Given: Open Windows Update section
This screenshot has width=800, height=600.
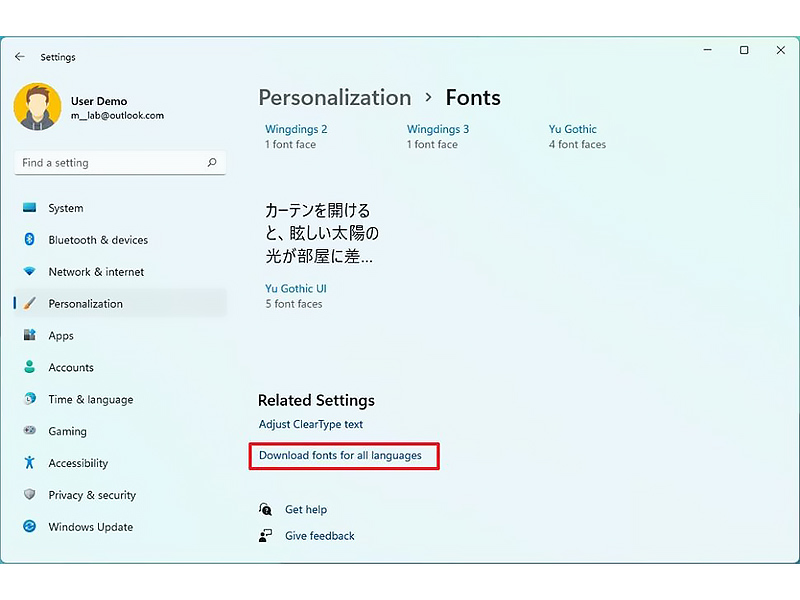Looking at the screenshot, I should click(x=120, y=527).
